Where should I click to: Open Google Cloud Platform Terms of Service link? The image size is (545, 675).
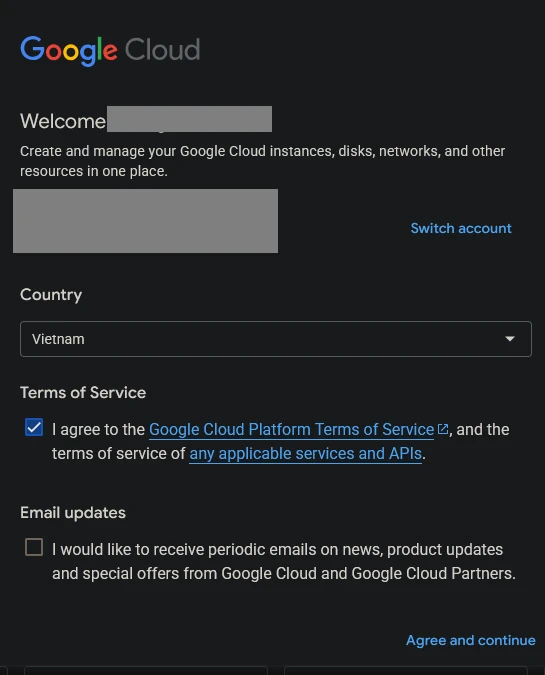click(291, 430)
